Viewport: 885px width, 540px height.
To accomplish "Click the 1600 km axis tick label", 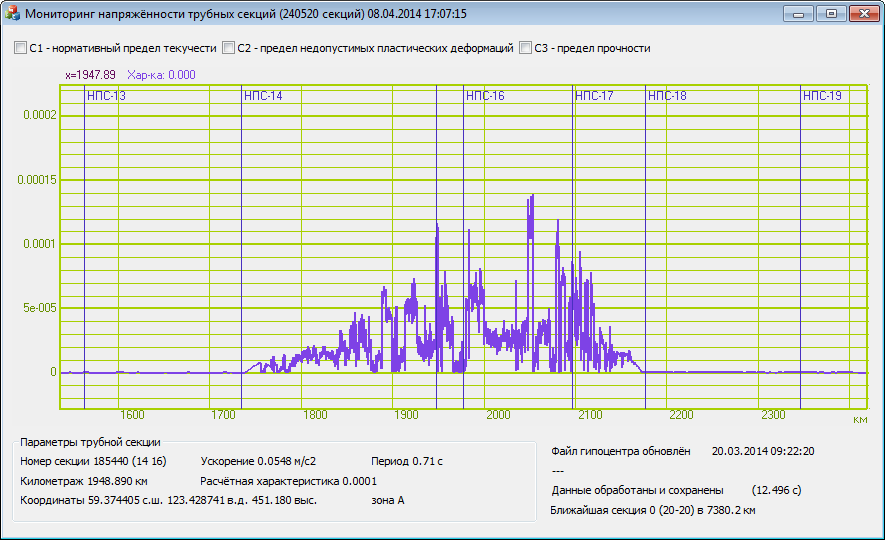I will 132,415.
